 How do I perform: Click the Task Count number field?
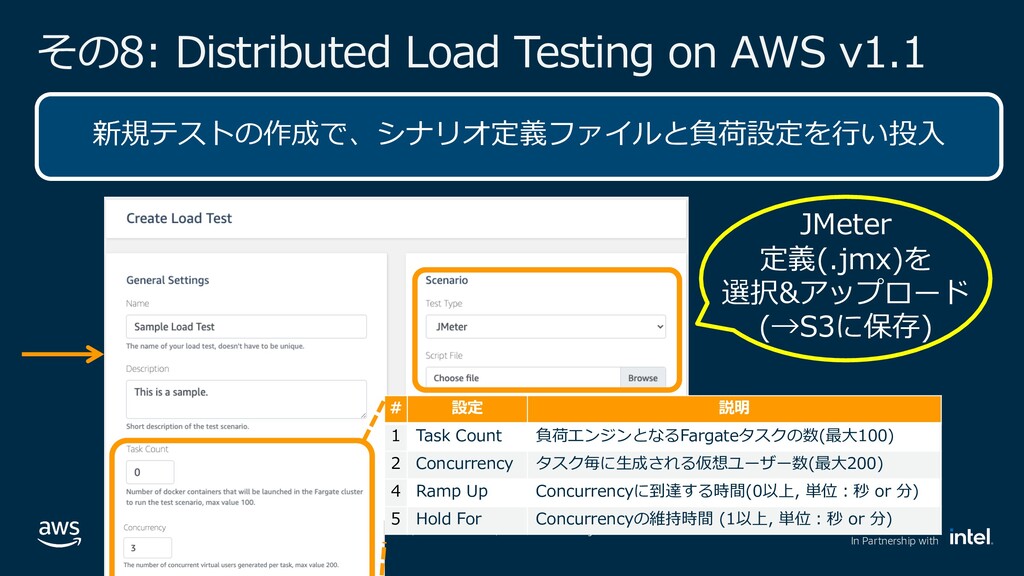pyautogui.click(x=150, y=472)
